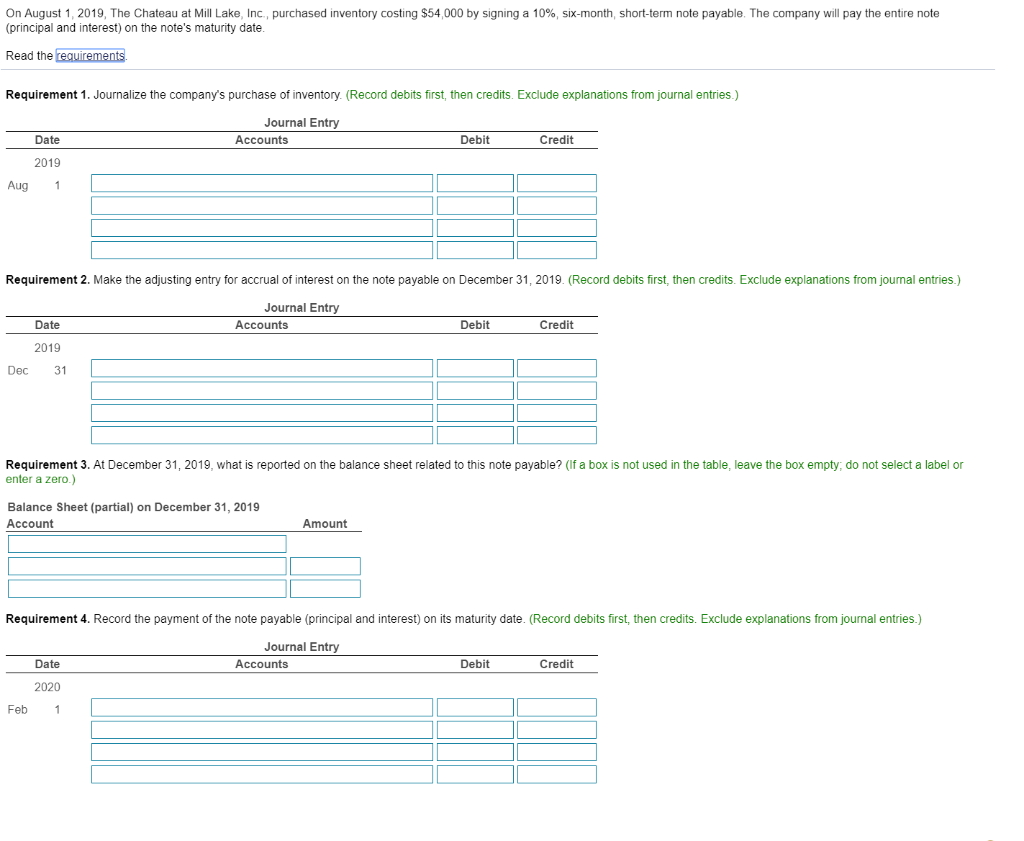Click first debit field for Dec 31 entry
The width and height of the screenshot is (1024, 841).
coord(475,368)
